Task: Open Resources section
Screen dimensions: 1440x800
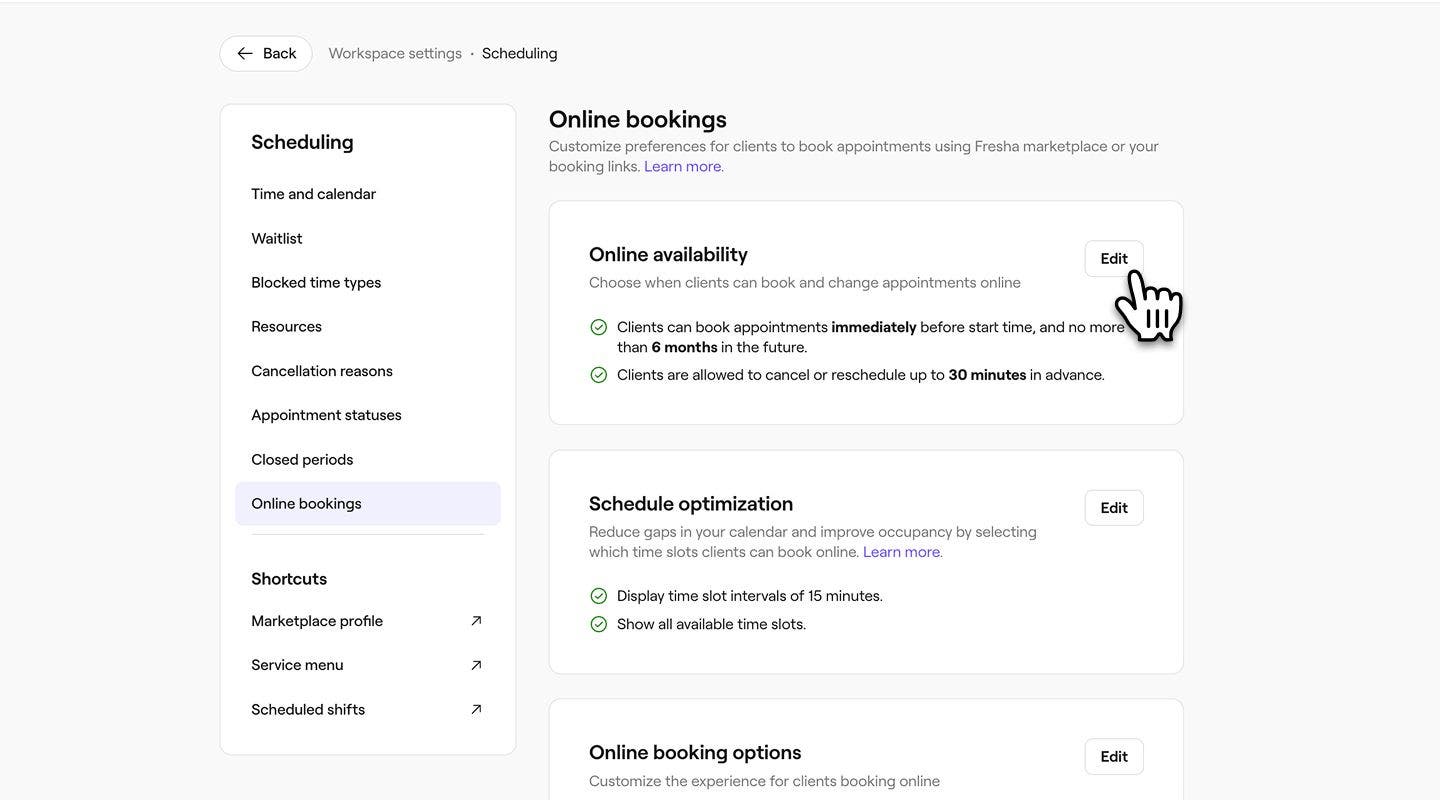Action: (286, 326)
